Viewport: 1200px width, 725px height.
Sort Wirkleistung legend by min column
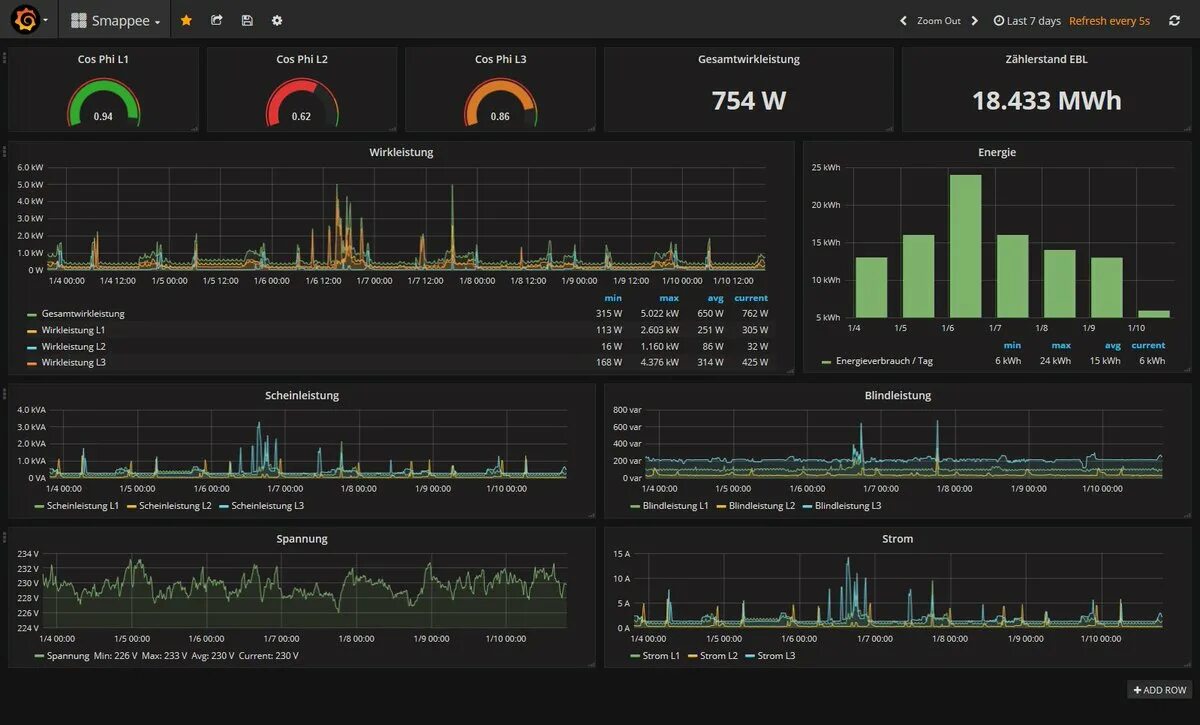[x=613, y=298]
